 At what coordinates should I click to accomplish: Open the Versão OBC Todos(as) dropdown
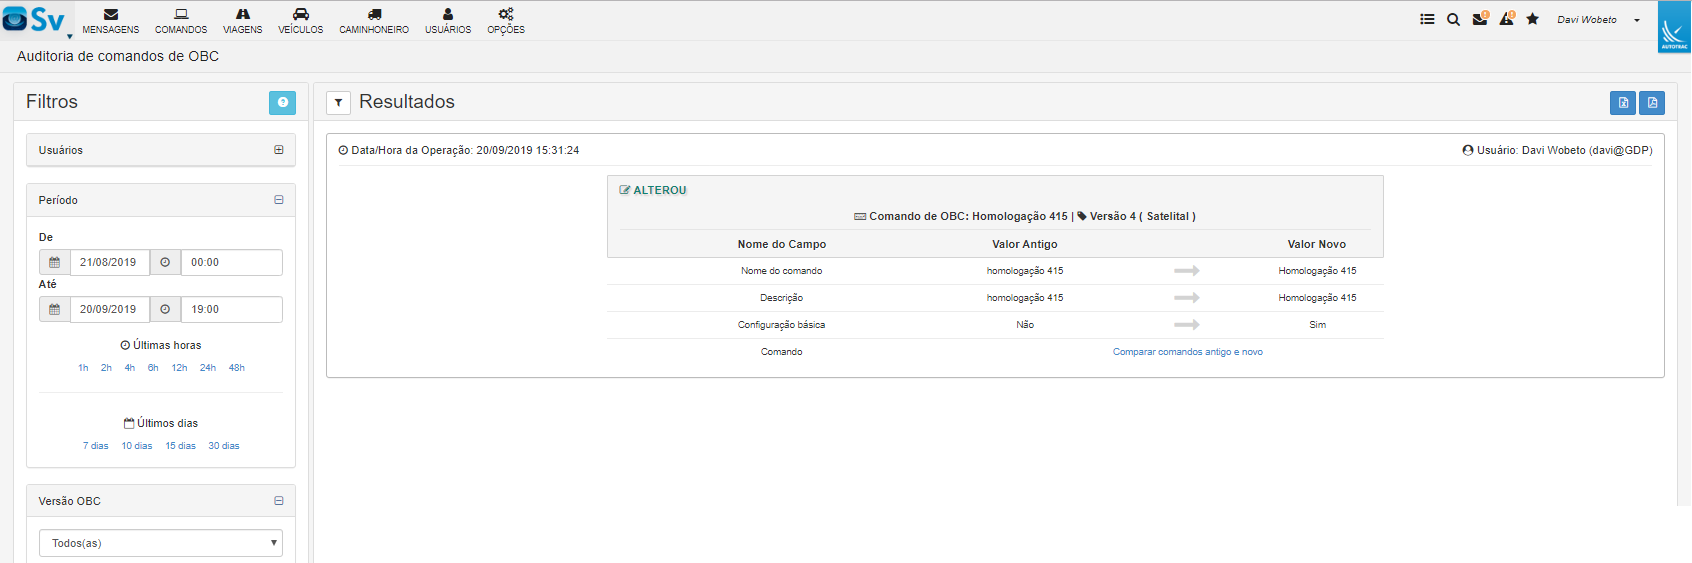[x=161, y=543]
